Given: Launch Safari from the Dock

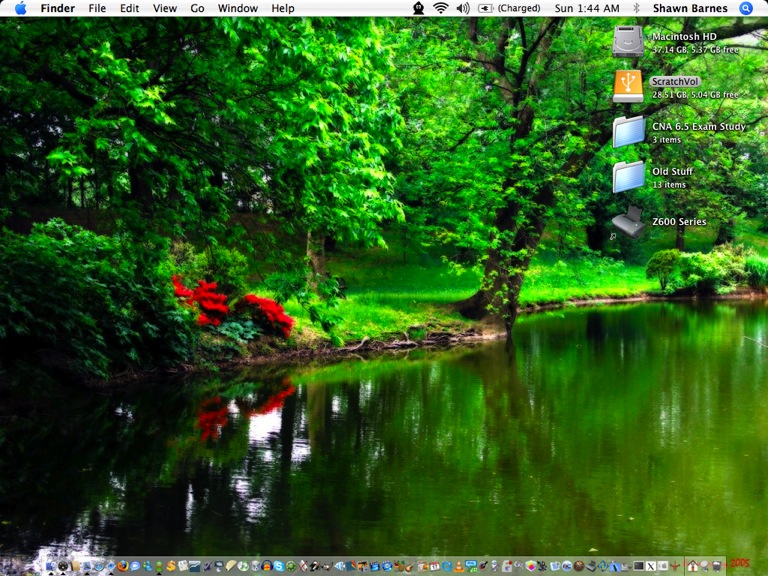Looking at the screenshot, I should (99, 566).
